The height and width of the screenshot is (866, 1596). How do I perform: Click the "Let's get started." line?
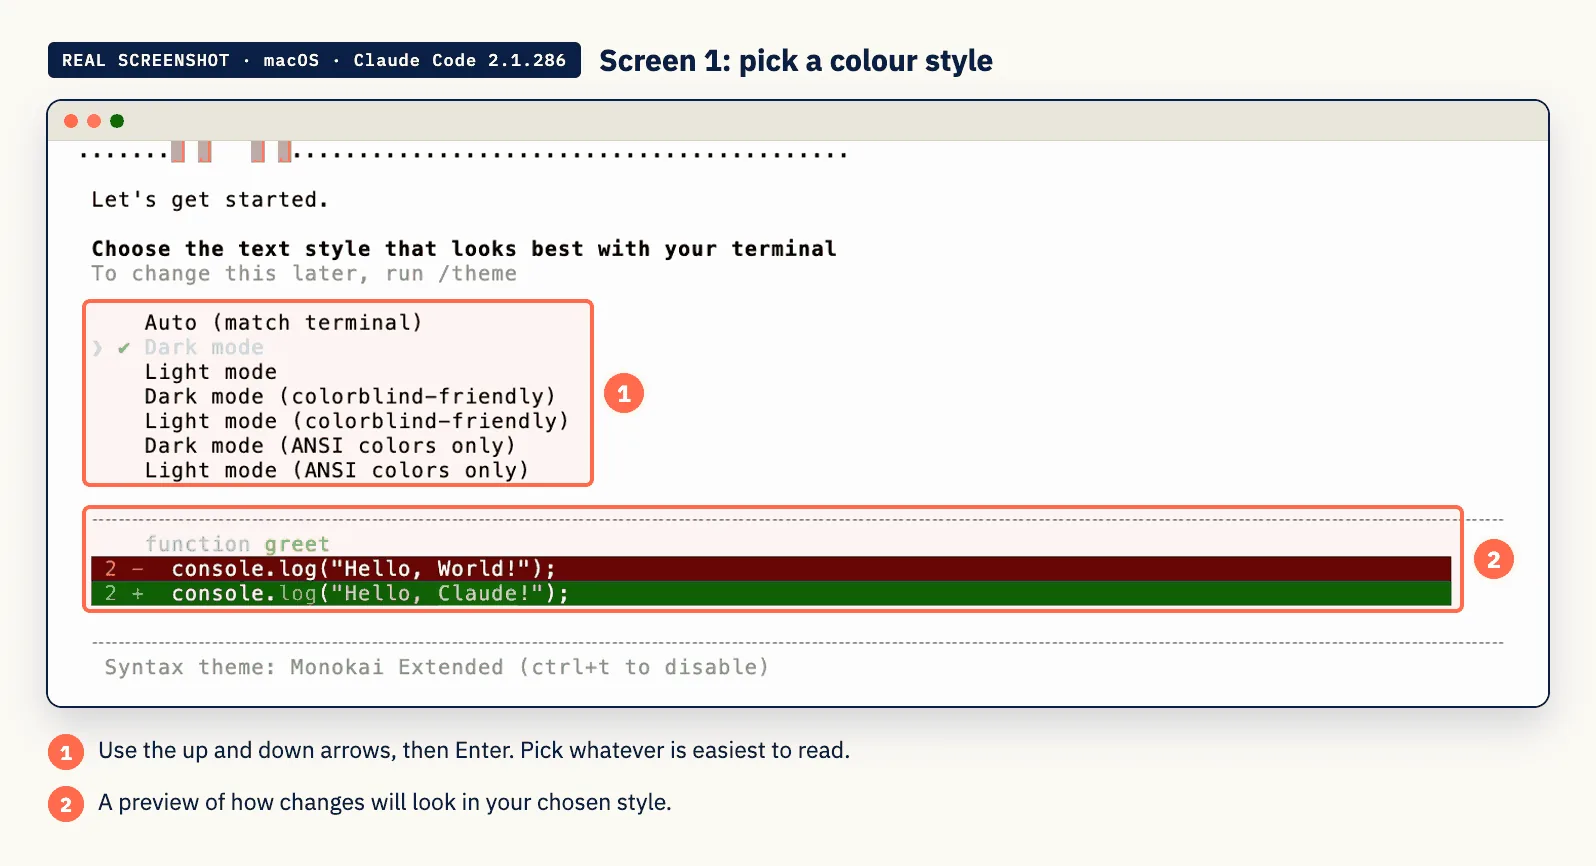[x=210, y=200]
